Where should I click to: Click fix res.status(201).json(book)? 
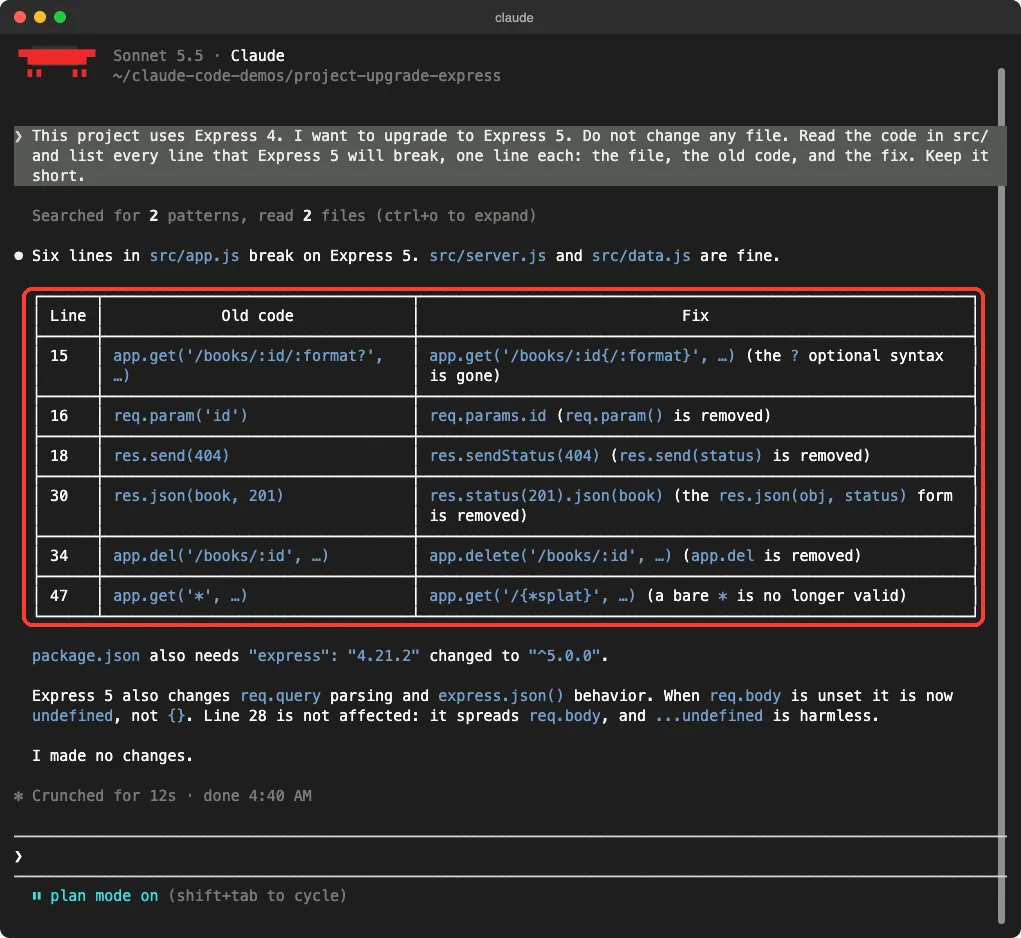(x=546, y=496)
